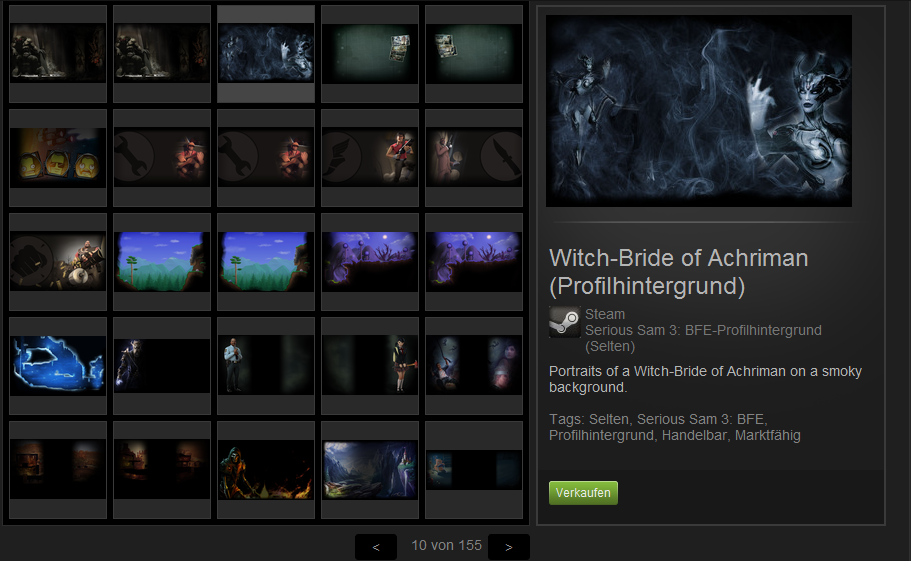Select the Heavy fist emblem thumbnail
Screen dimensions: 911x561
coord(58,261)
